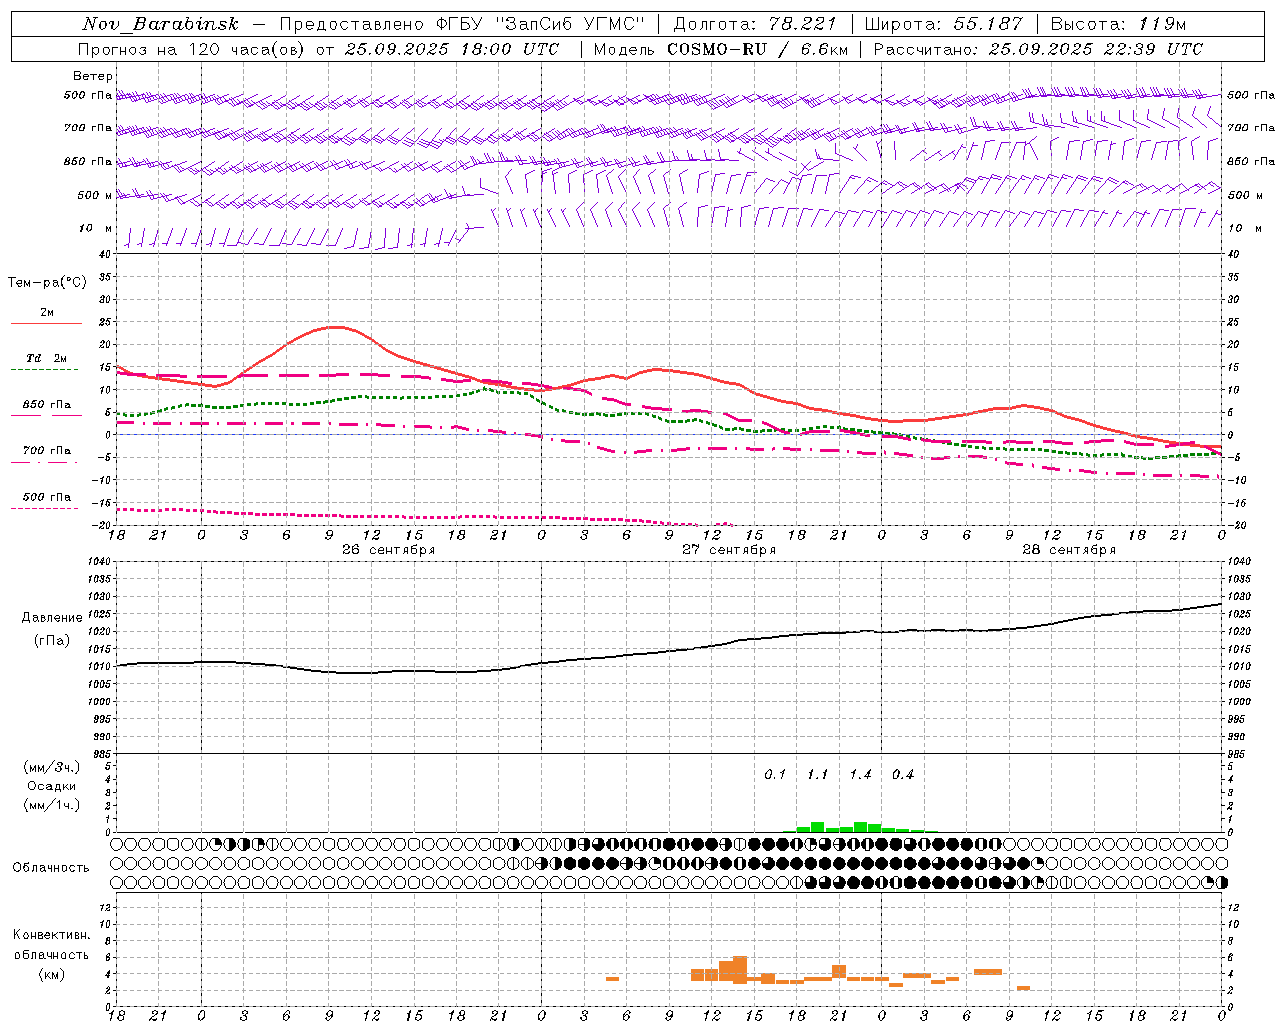
Task: Select the Высота: 119м header field
Action: [x=1118, y=24]
